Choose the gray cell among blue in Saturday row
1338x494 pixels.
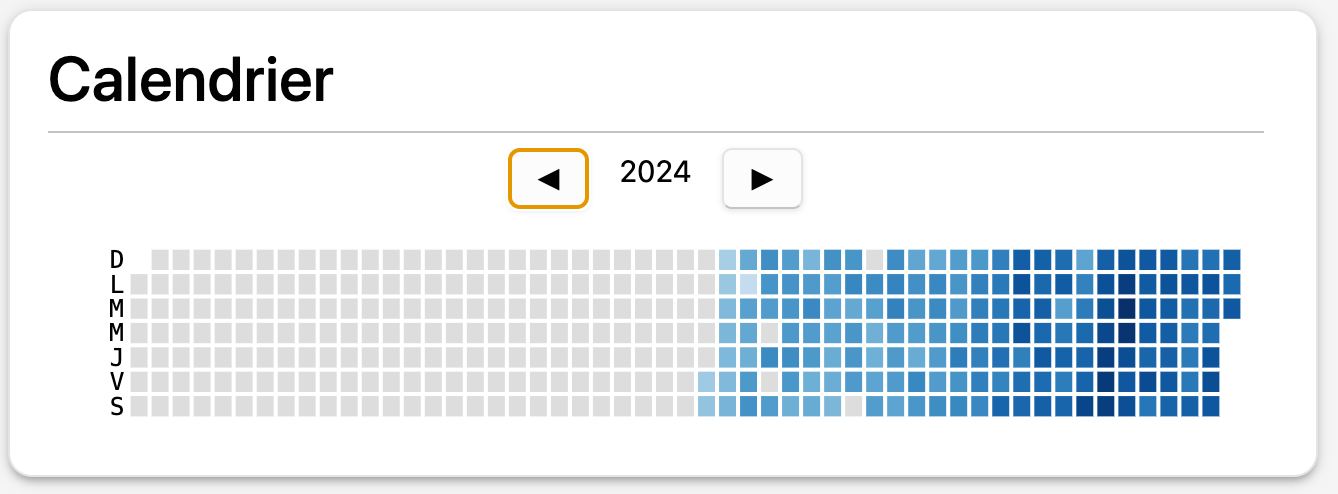853,406
